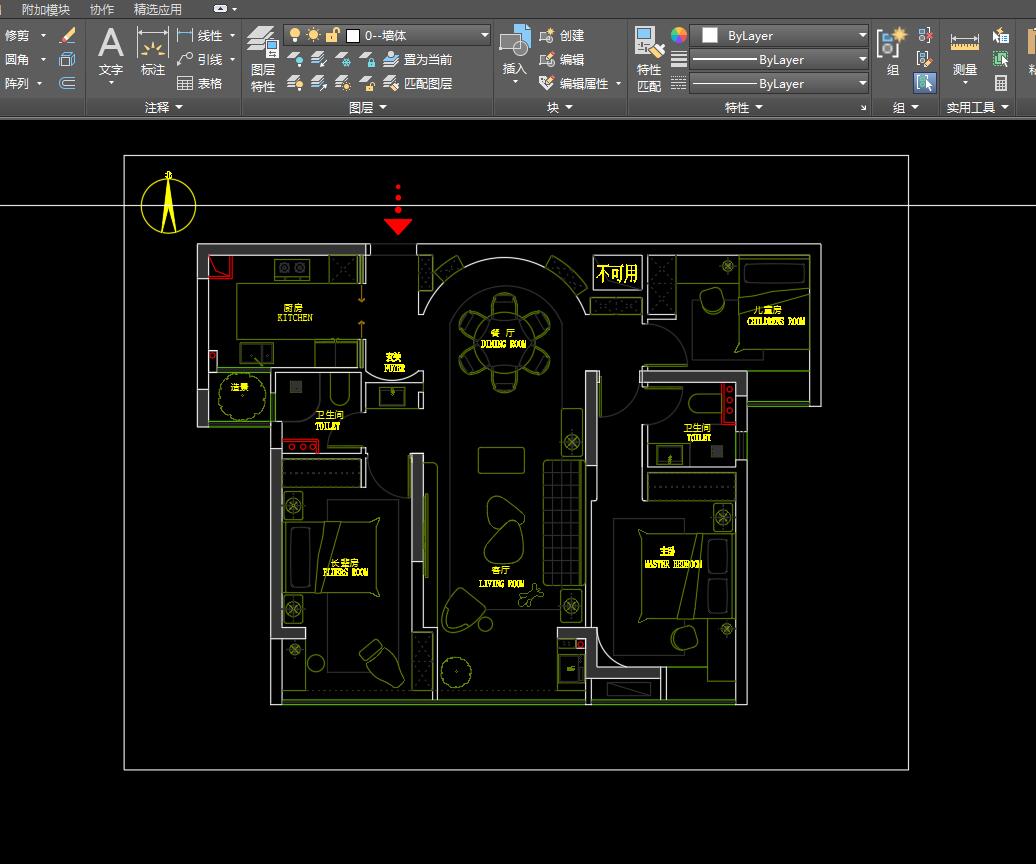The width and height of the screenshot is (1036, 864).
Task: Open the 特性 Properties panel dialog launcher
Action: point(863,108)
